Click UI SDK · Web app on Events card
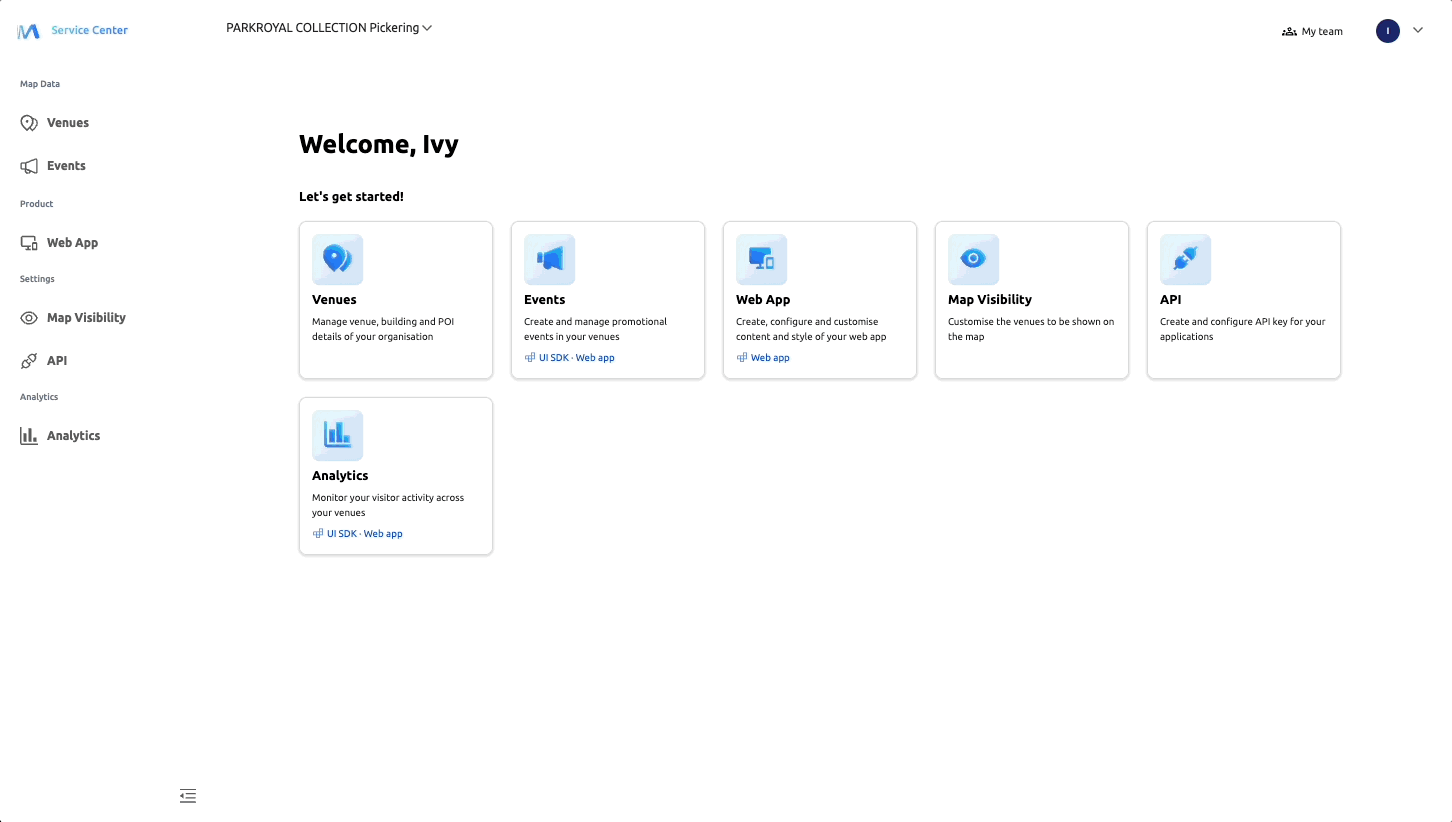This screenshot has width=1452, height=822. click(x=570, y=358)
